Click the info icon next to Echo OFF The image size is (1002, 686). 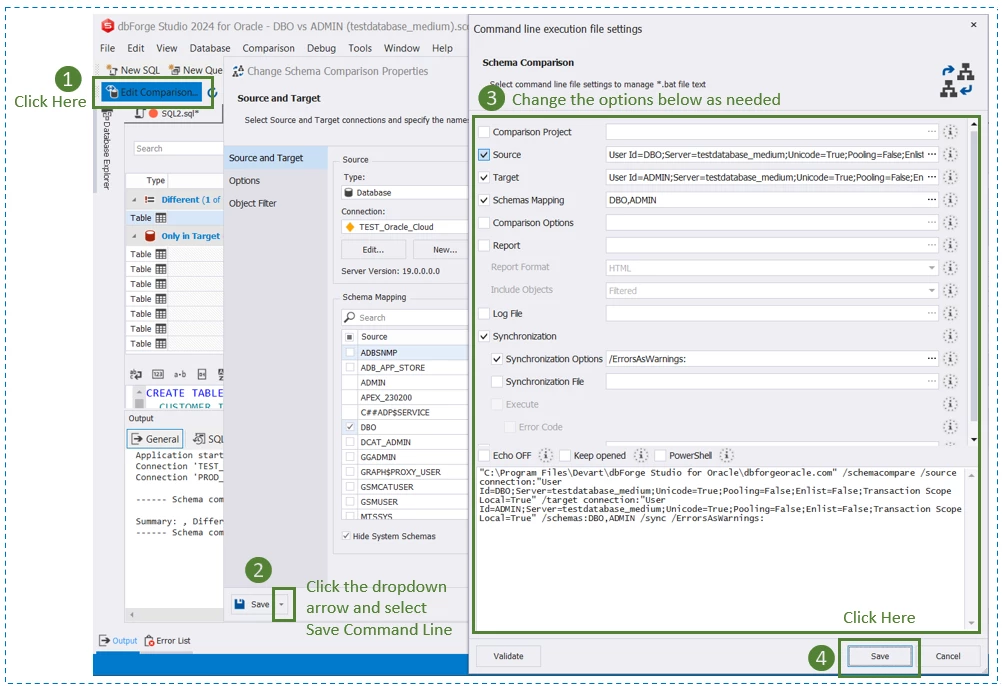pos(545,455)
